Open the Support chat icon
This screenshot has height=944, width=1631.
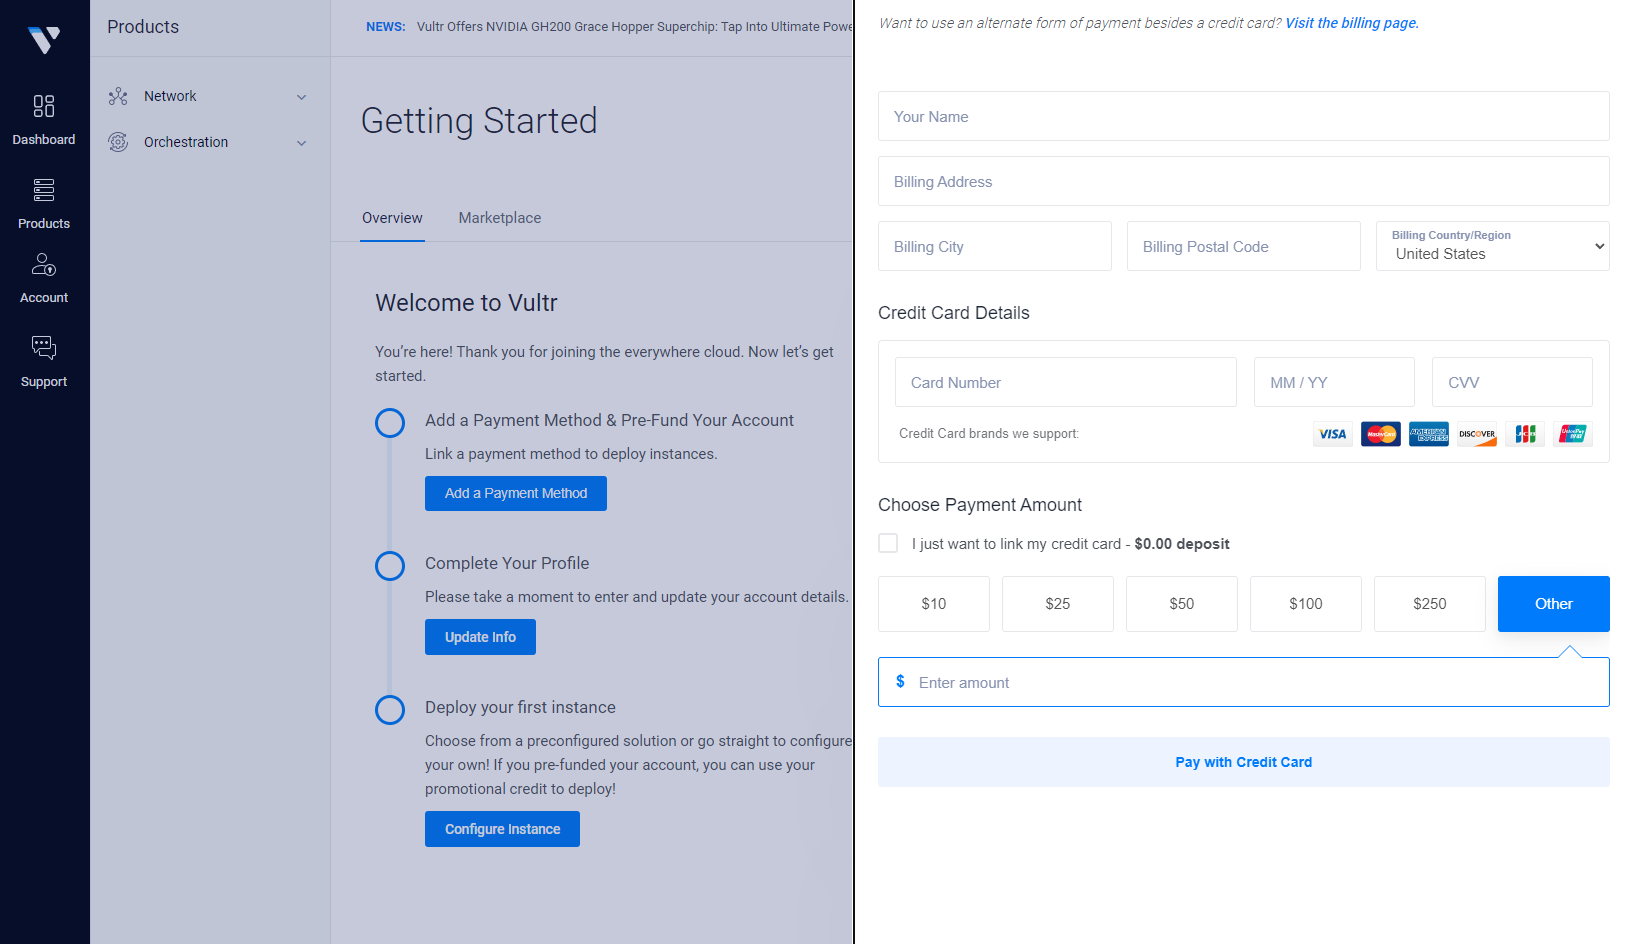pyautogui.click(x=44, y=348)
